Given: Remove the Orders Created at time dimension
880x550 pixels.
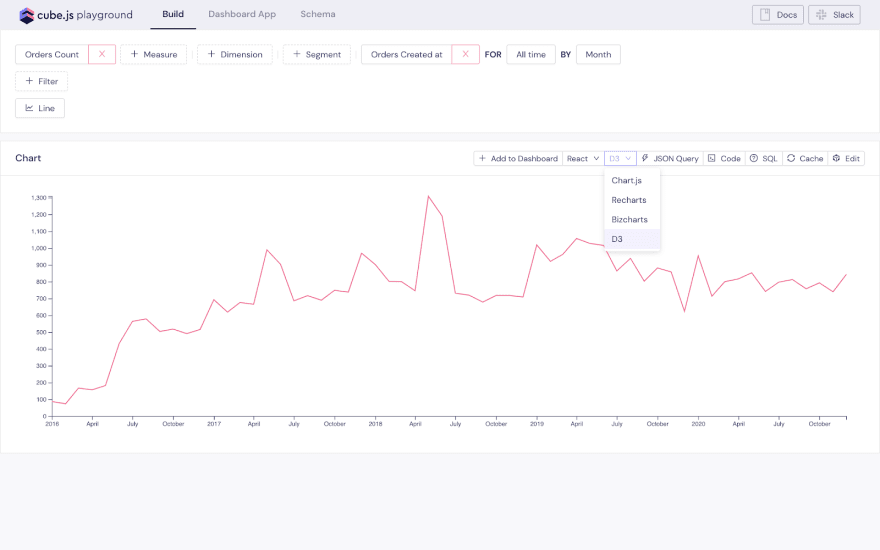Looking at the screenshot, I should [x=465, y=54].
